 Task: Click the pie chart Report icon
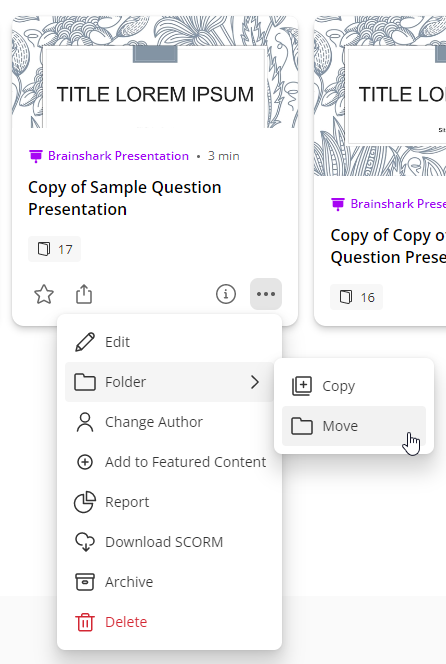pyautogui.click(x=85, y=502)
